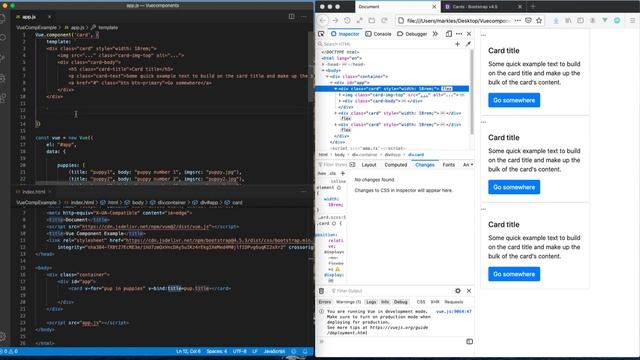Click the Firefox address bar URL
Image resolution: width=640 pixels, height=360 pixels.
pos(459,20)
